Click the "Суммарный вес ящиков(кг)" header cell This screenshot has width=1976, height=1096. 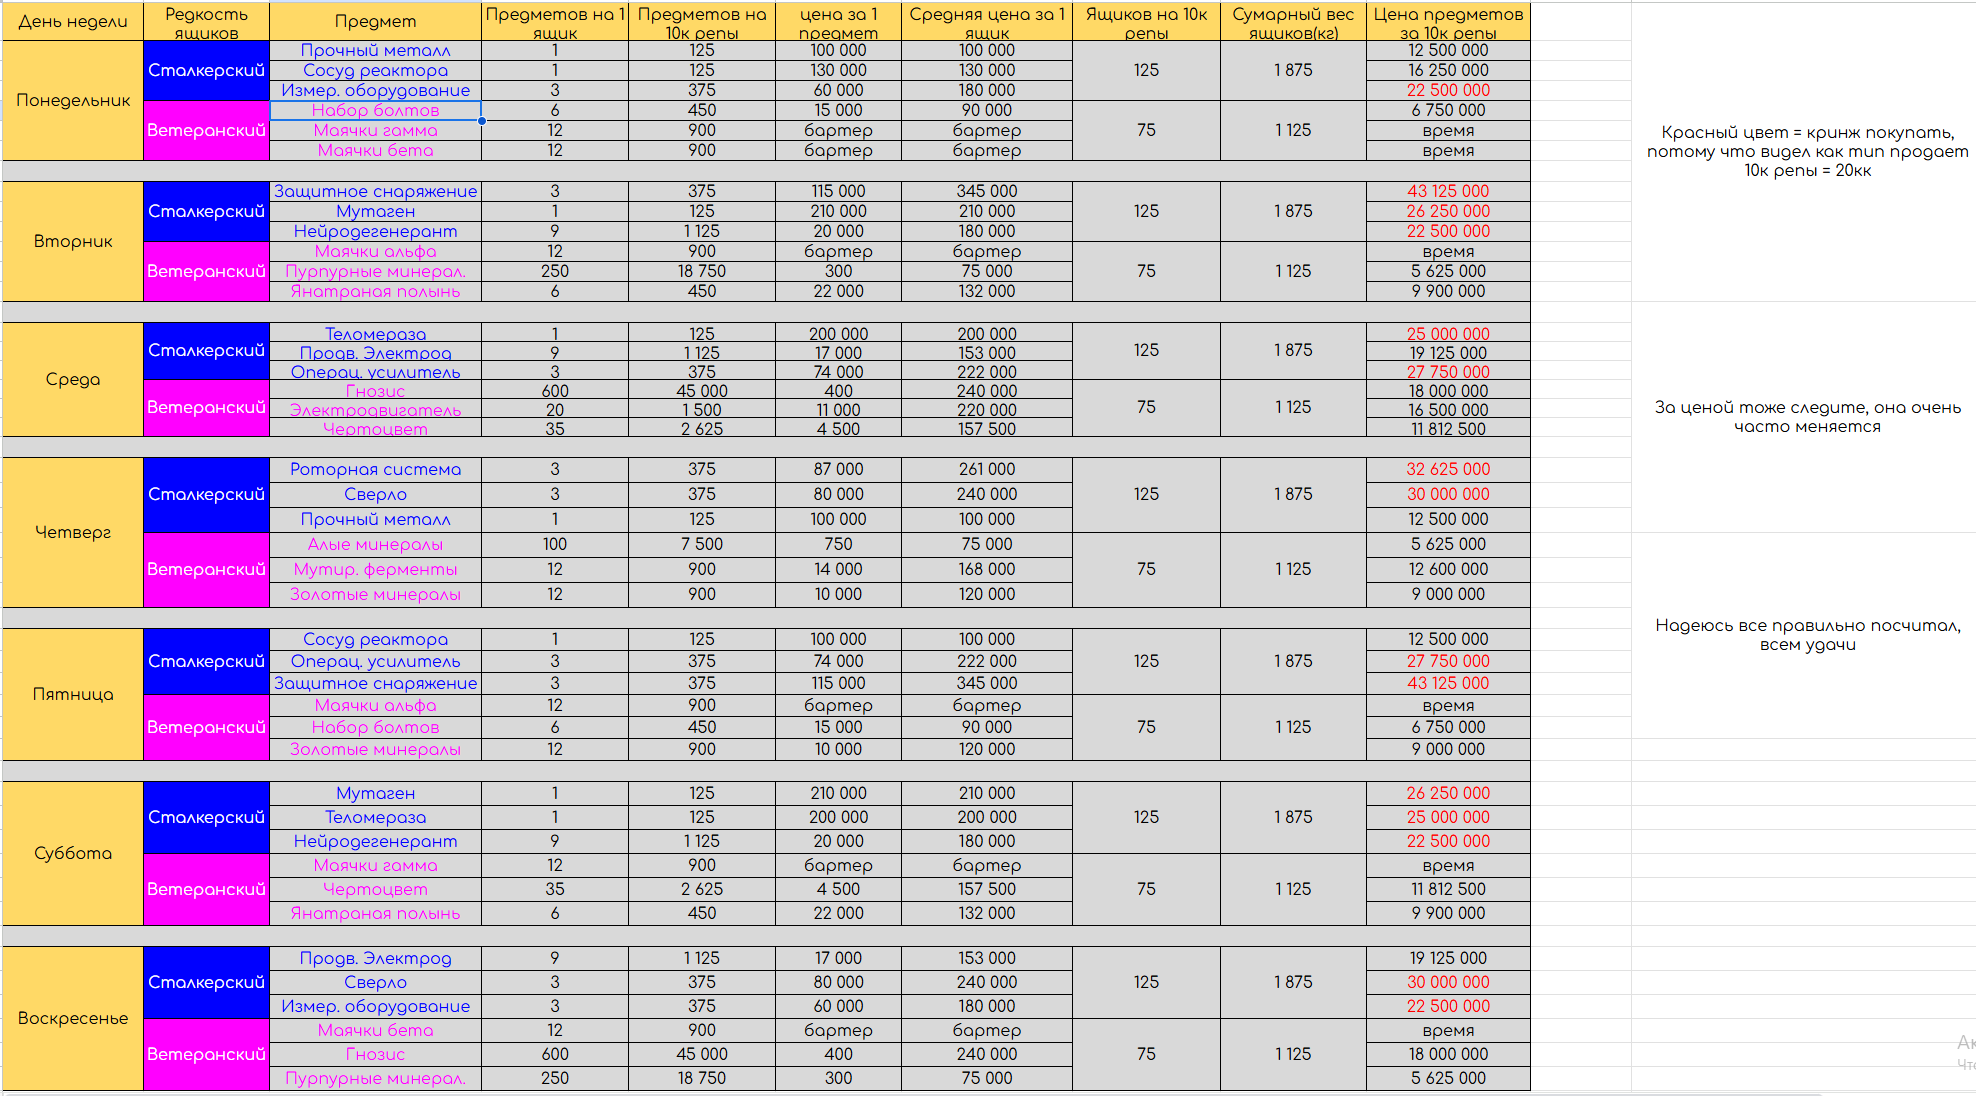pos(1292,21)
